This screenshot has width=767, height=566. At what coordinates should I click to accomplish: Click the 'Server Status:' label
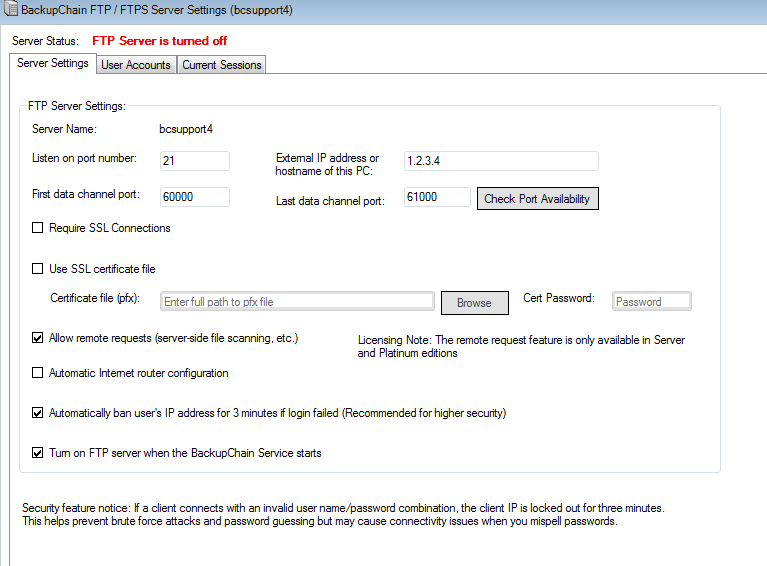click(x=45, y=41)
